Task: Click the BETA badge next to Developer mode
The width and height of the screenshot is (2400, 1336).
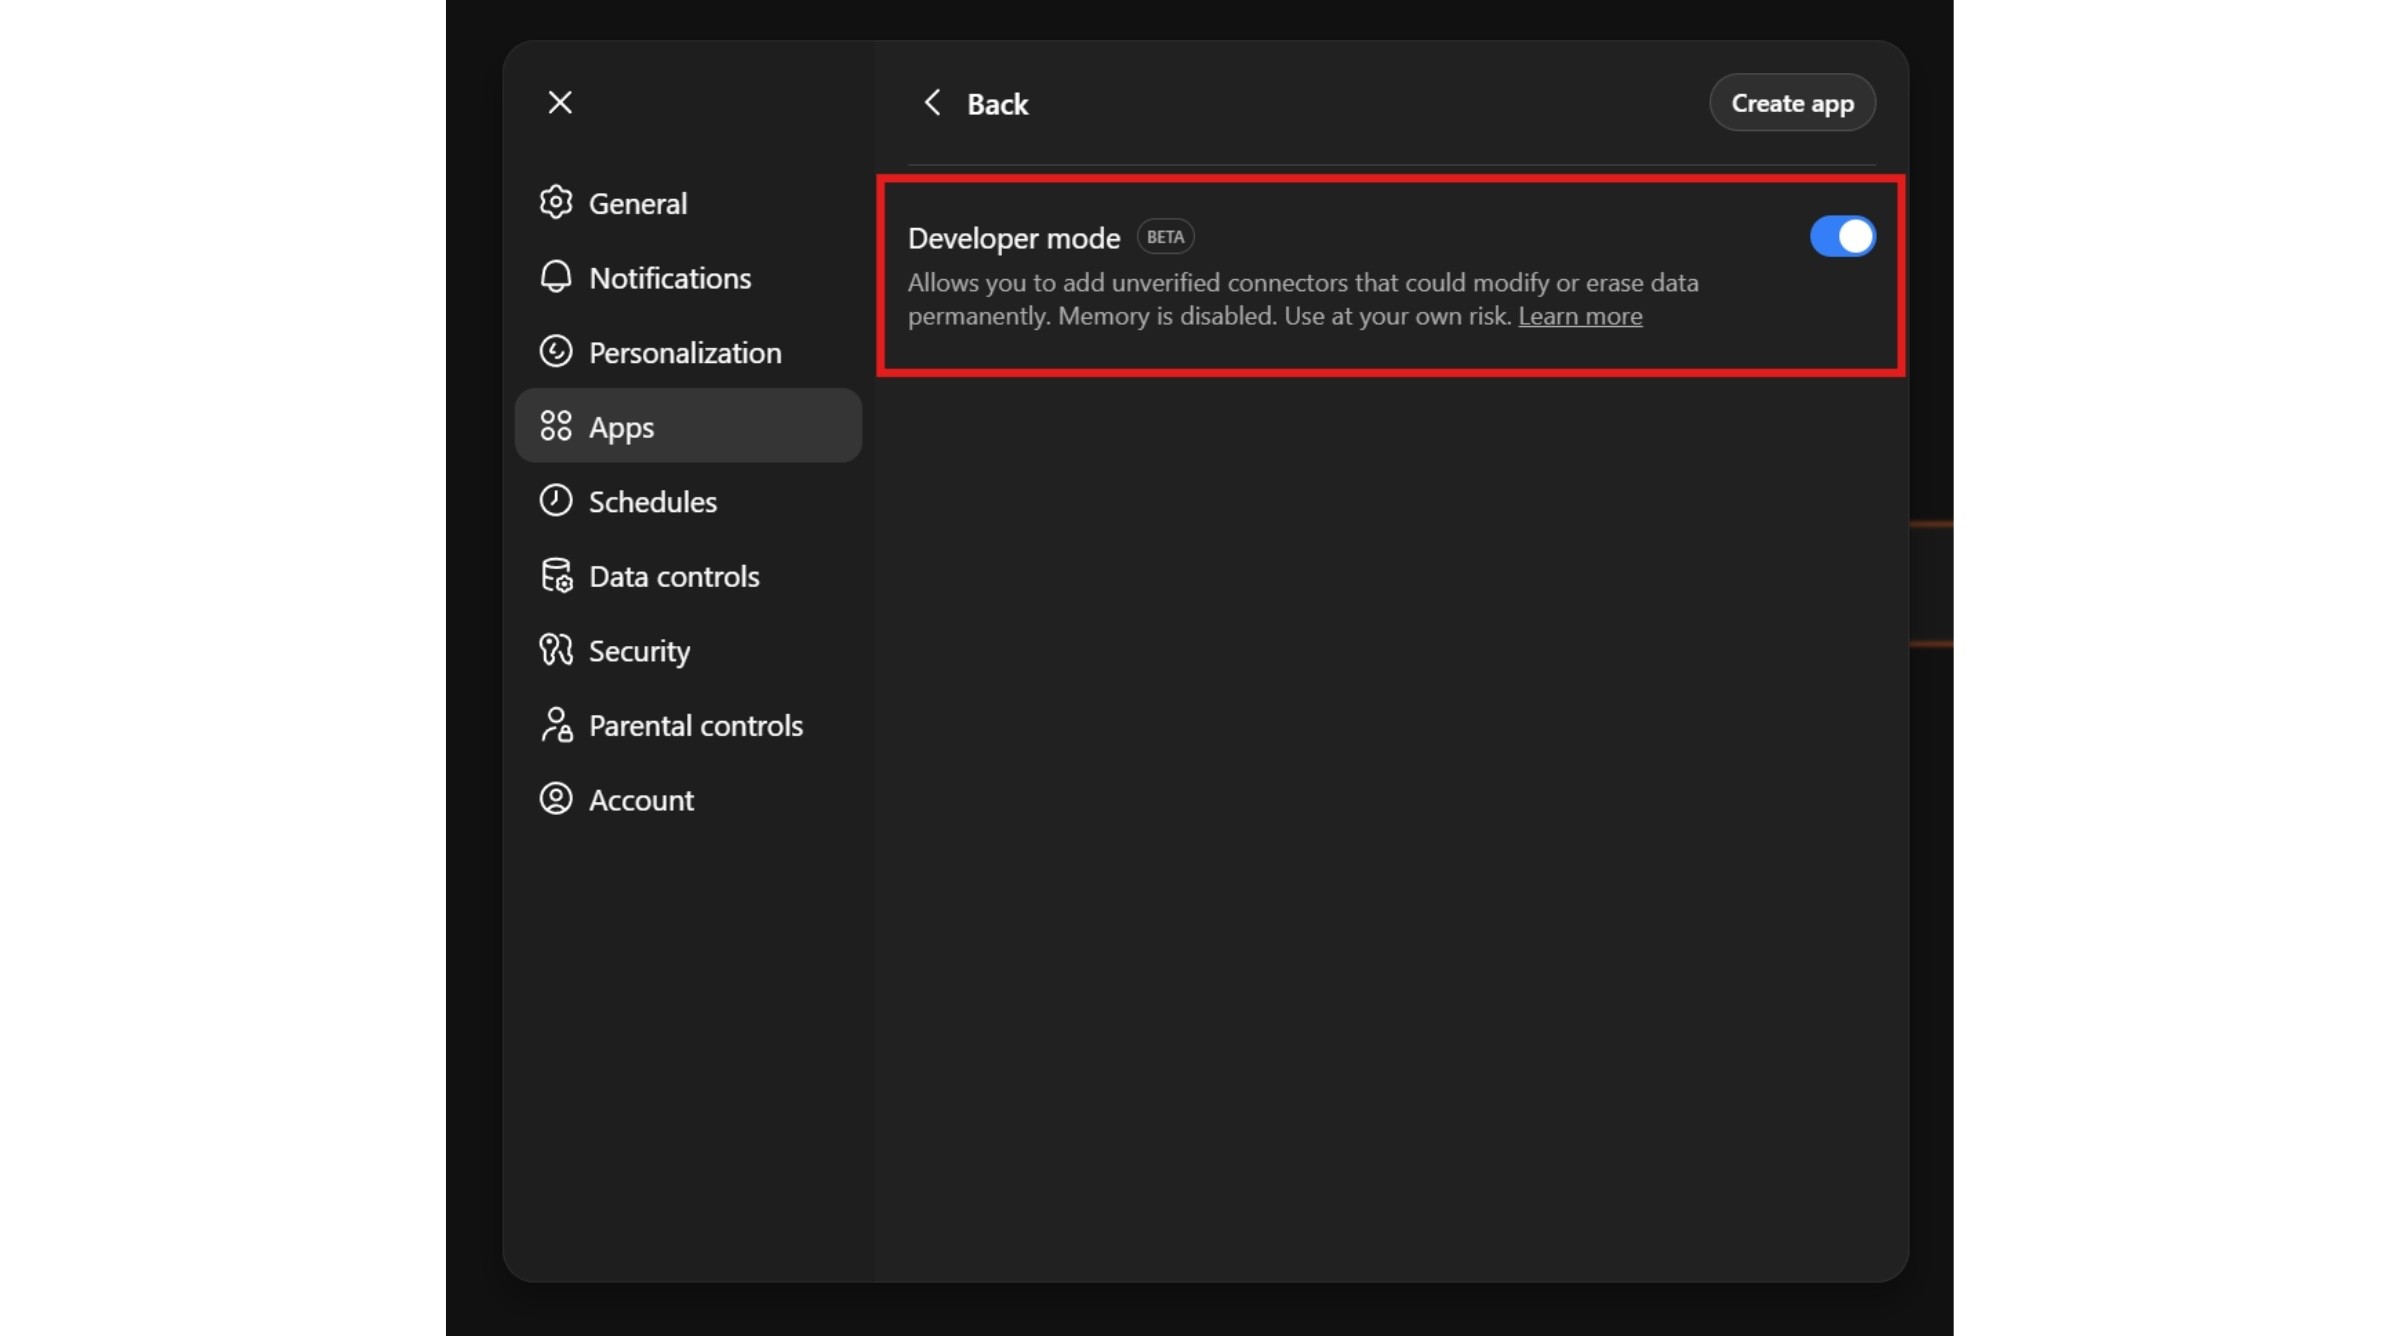Action: (x=1164, y=236)
